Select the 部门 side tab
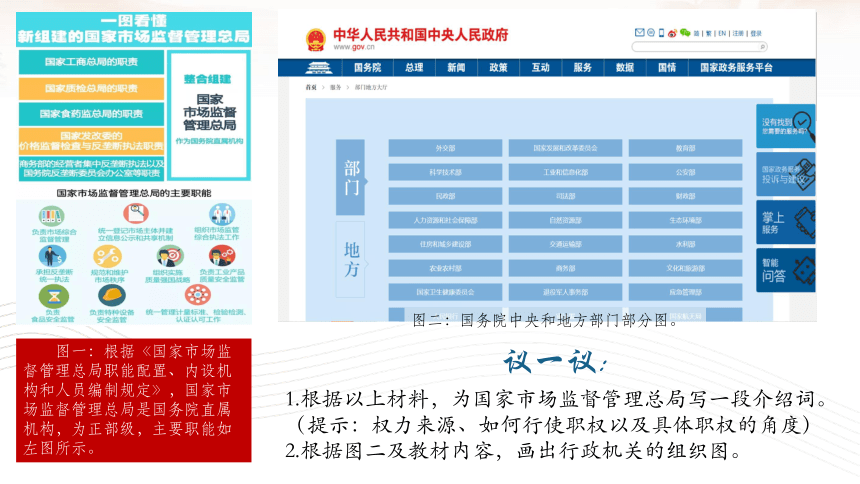The image size is (860, 484). coord(350,177)
